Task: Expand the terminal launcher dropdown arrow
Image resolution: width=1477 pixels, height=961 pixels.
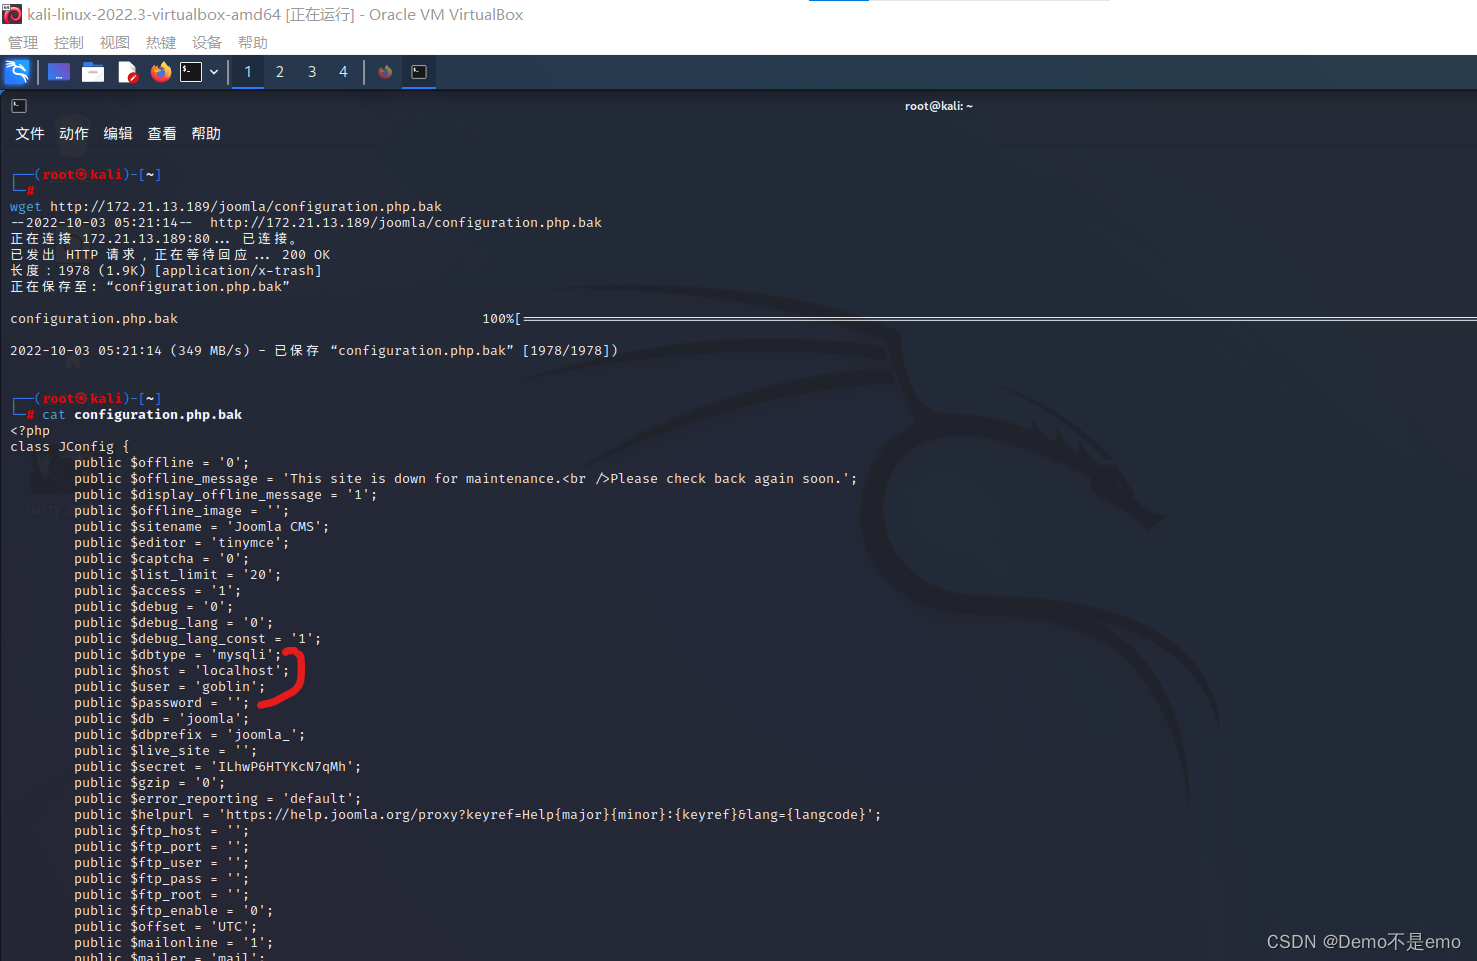Action: [214, 72]
